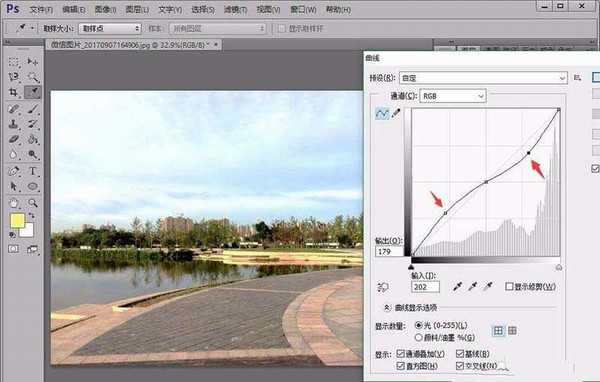
Task: Open the Edit menu
Action: (x=74, y=10)
